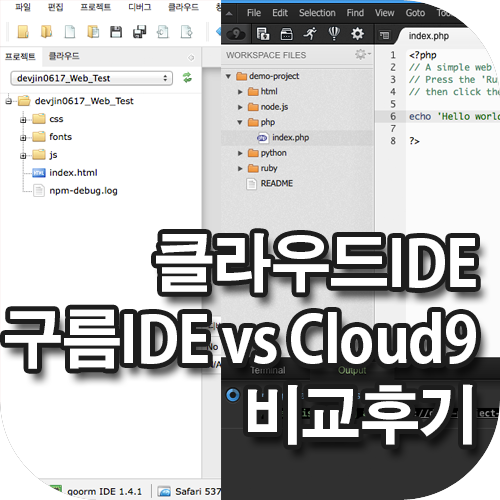
Task: Open the Goto menu in Cloud9
Action: click(x=415, y=13)
